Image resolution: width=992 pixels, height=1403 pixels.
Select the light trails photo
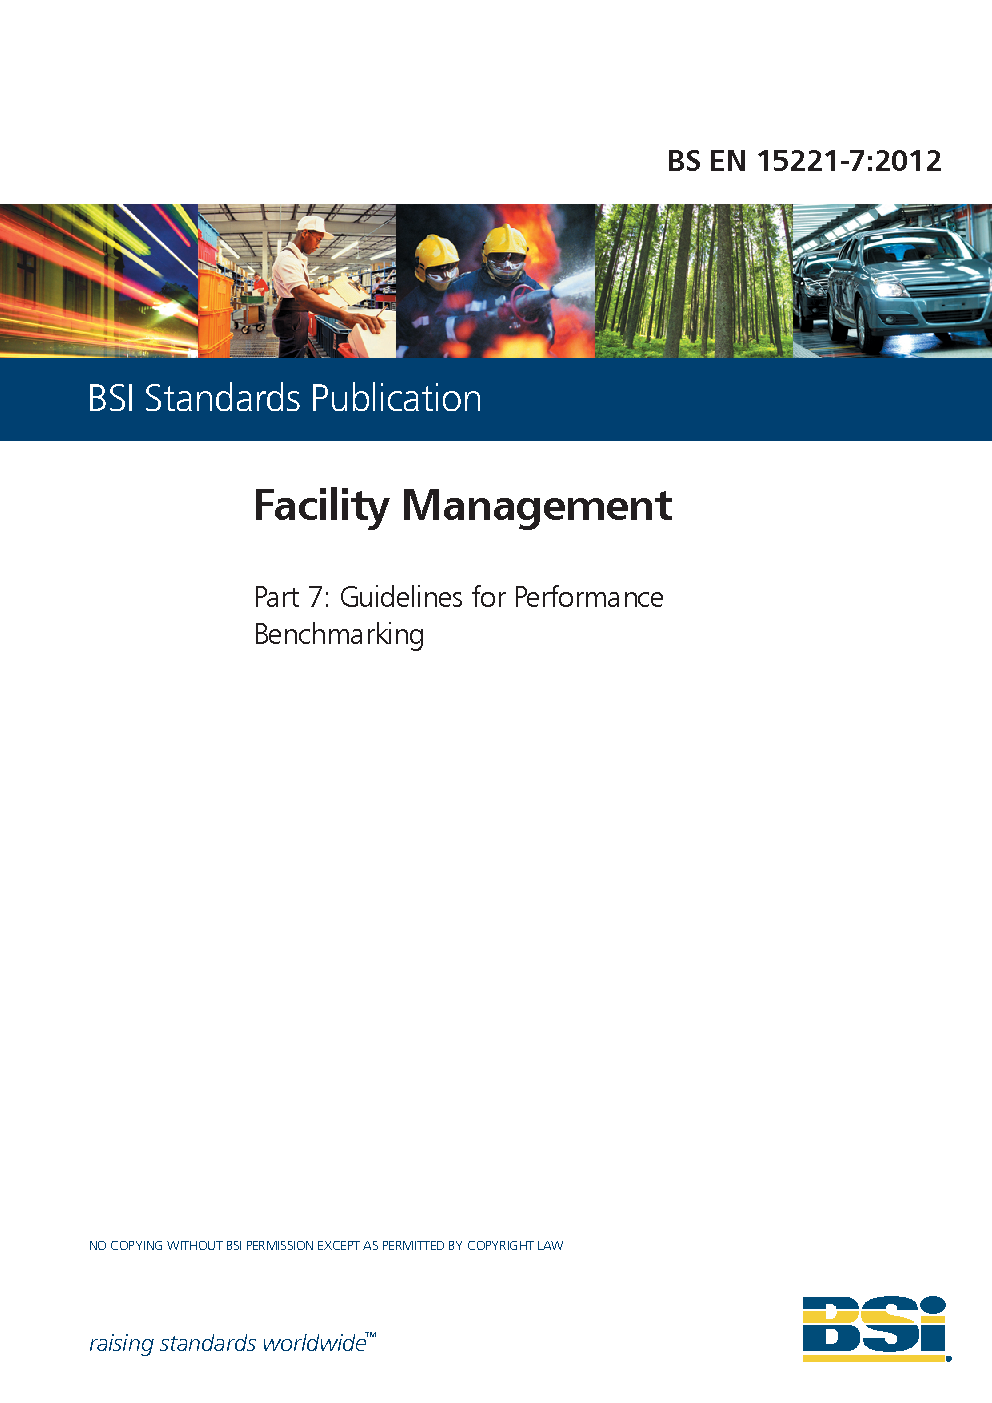pos(98,281)
